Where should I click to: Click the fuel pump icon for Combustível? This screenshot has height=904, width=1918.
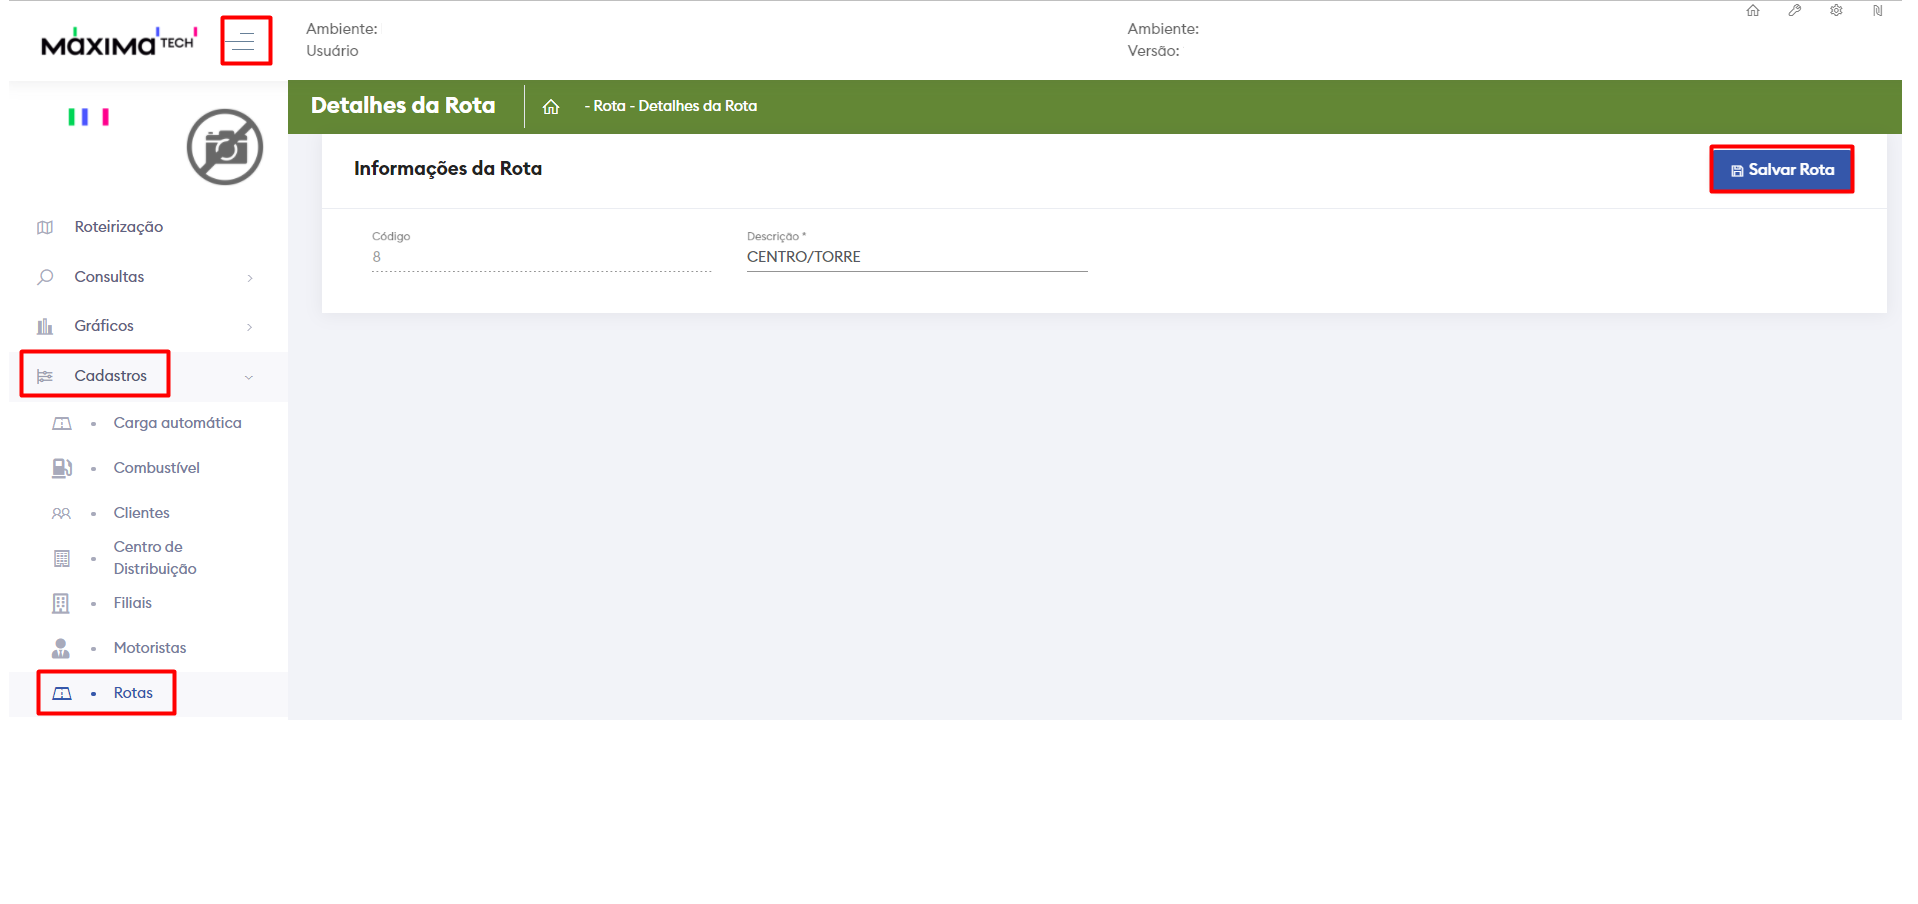point(62,468)
